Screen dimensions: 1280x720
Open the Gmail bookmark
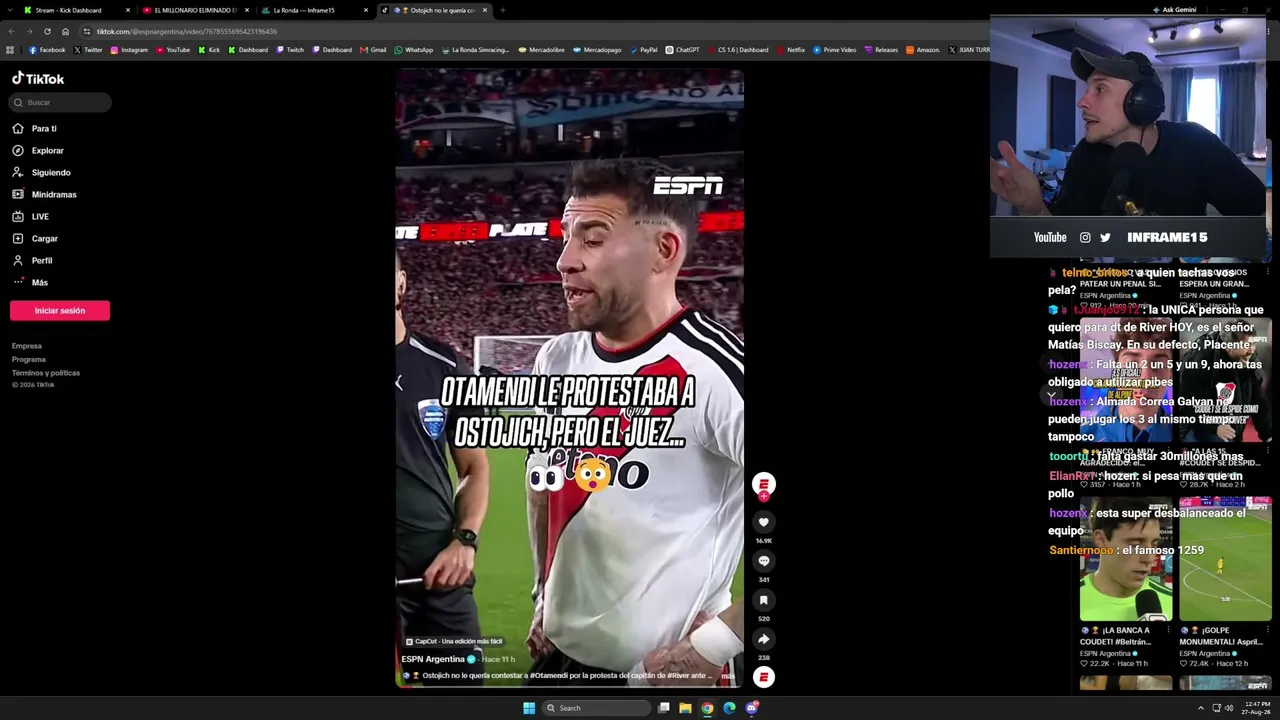[373, 50]
